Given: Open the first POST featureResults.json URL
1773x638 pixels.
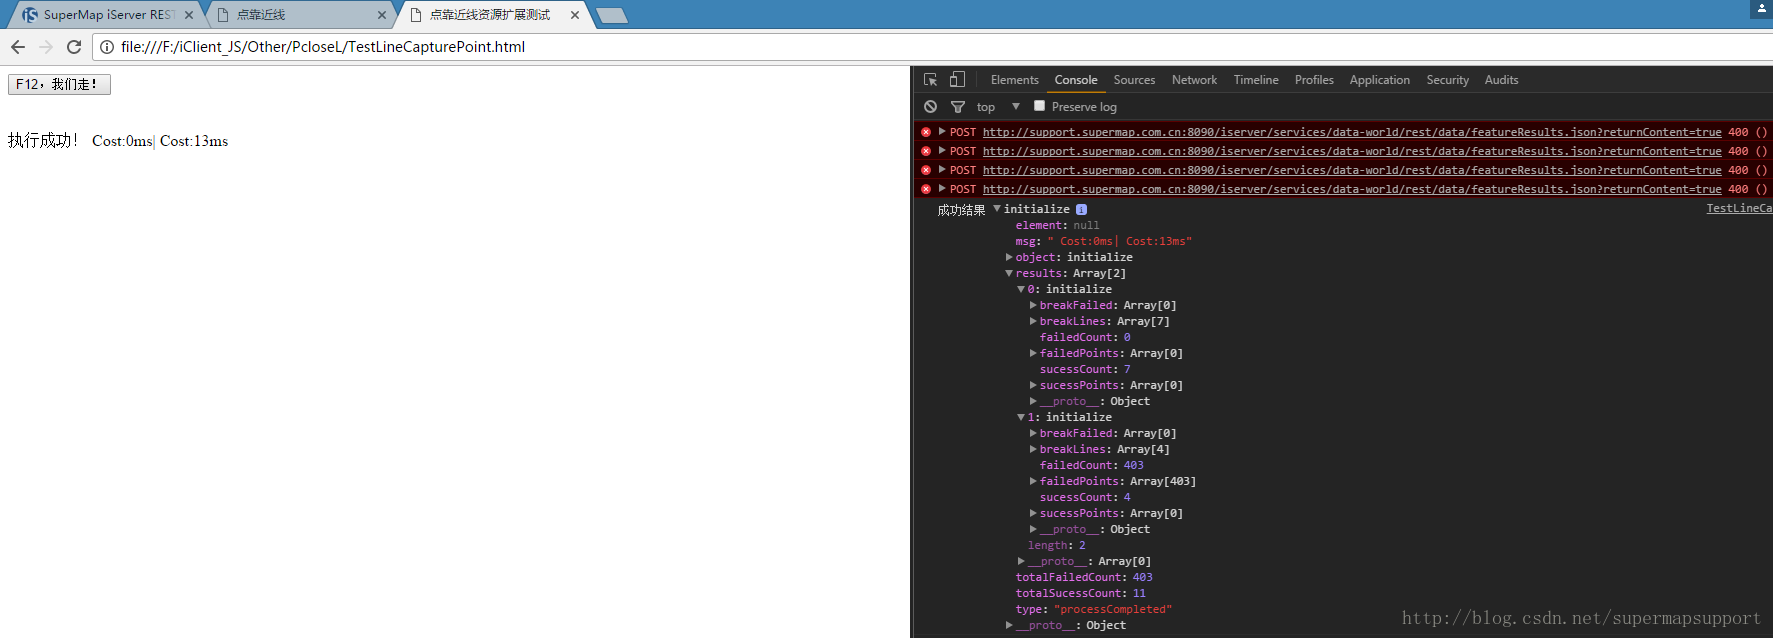Looking at the screenshot, I should pos(1352,132).
